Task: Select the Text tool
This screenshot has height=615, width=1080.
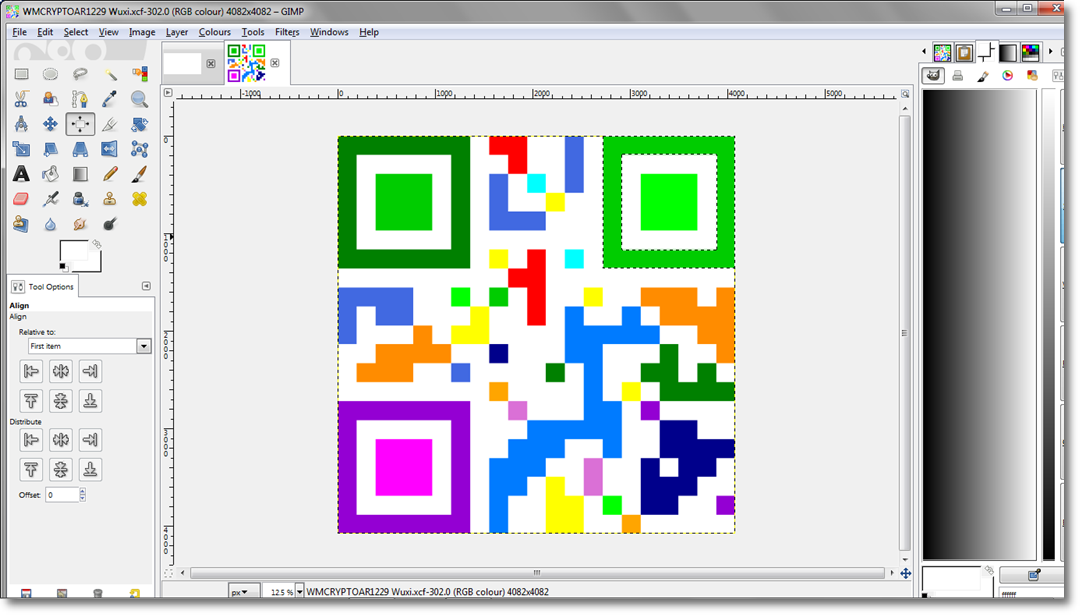Action: coord(21,174)
